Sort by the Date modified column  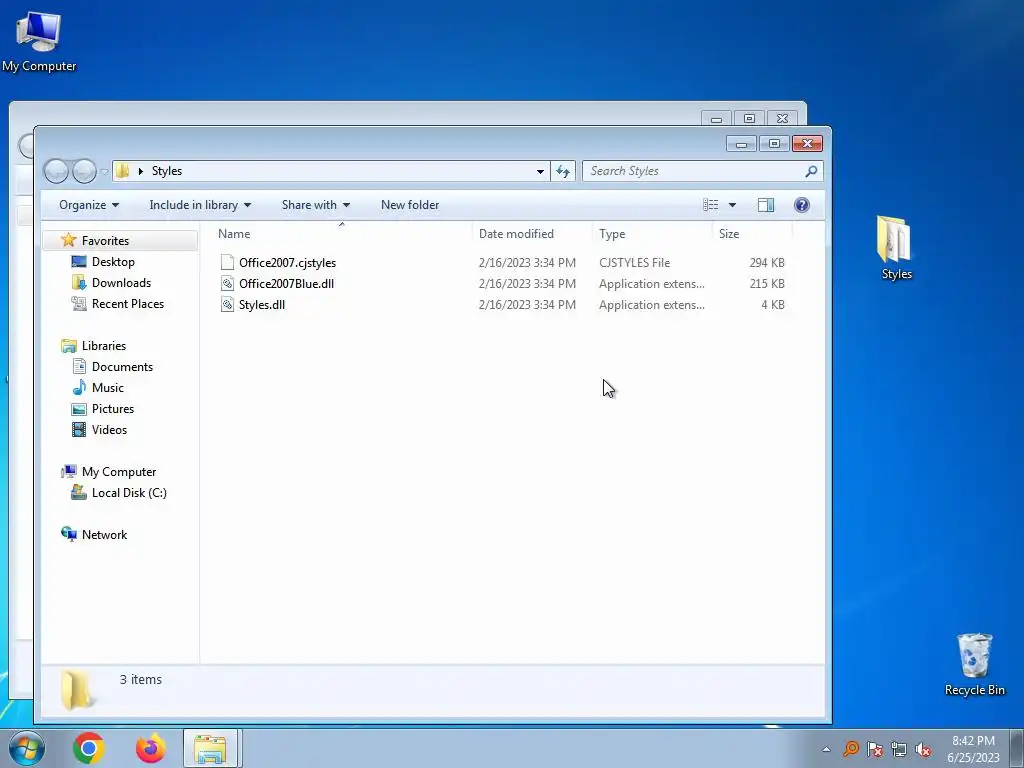pos(532,234)
